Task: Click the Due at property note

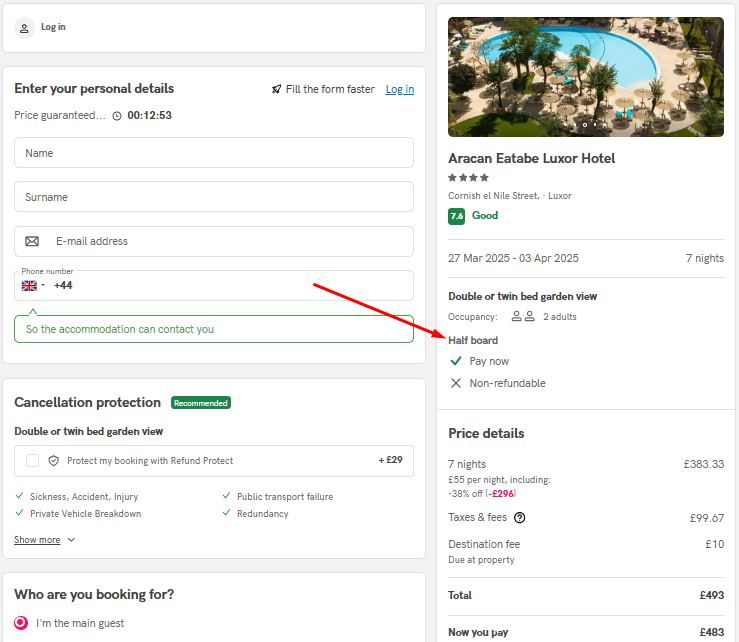Action: (481, 560)
